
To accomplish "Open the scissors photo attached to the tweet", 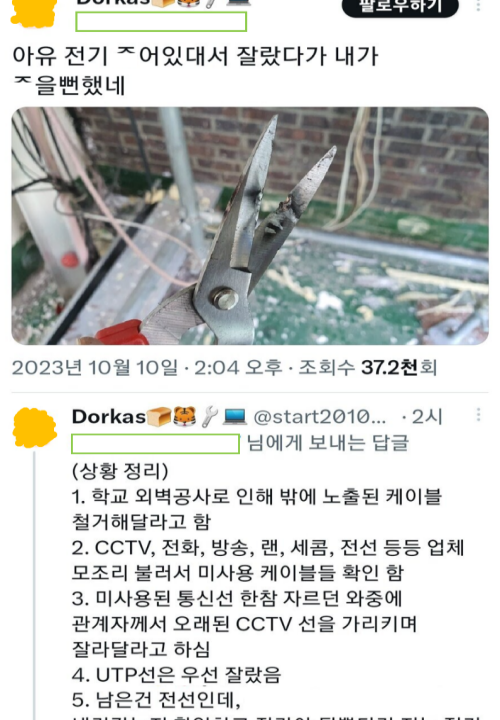I will (250, 226).
